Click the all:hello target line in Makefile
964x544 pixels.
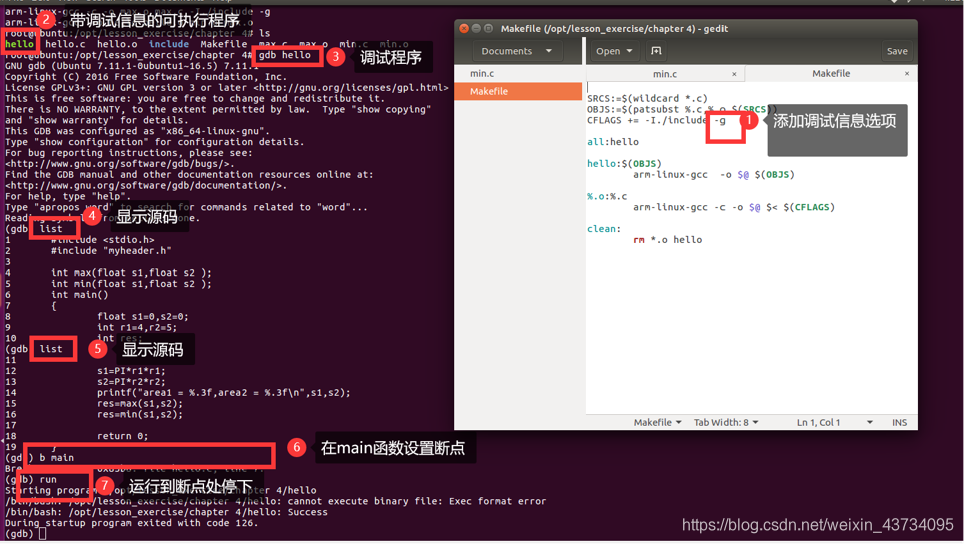613,142
